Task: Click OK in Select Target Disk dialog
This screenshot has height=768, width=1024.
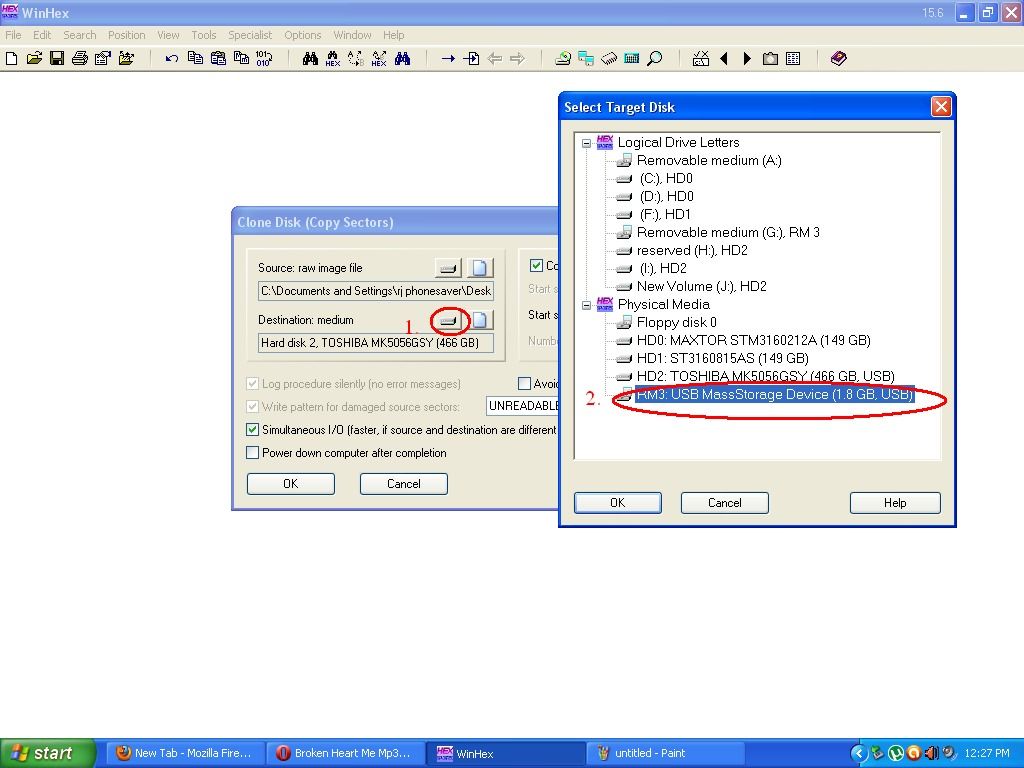Action: point(618,503)
